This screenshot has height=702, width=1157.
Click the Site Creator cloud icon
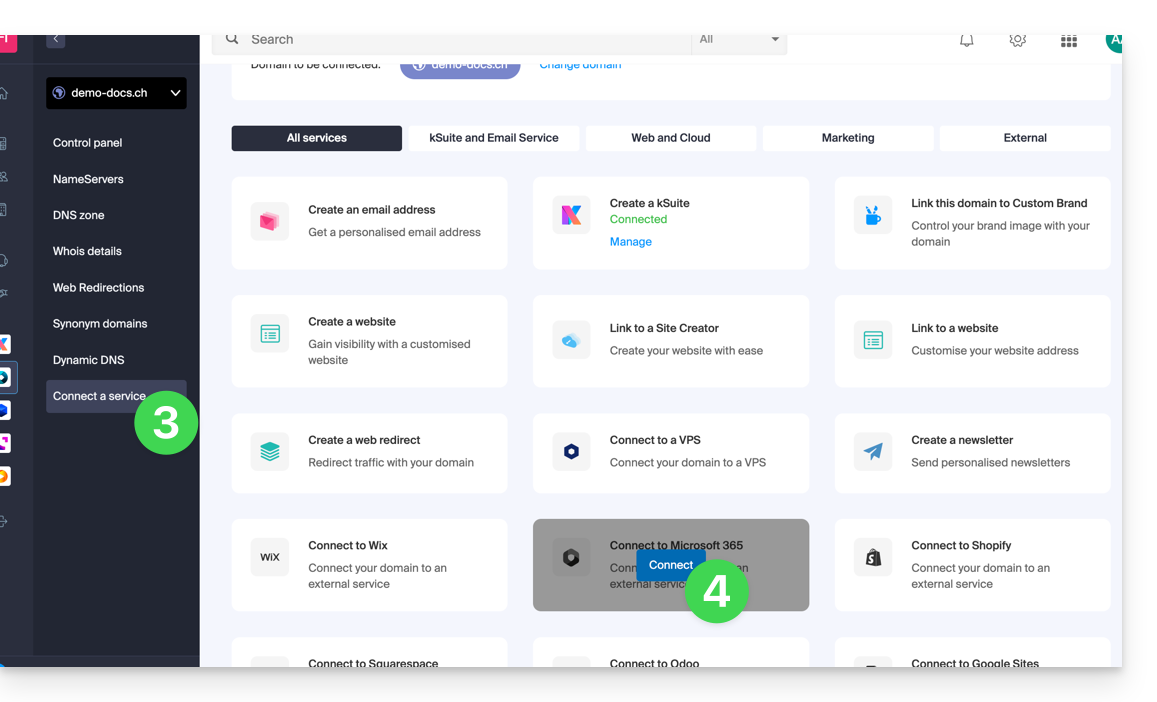point(571,340)
